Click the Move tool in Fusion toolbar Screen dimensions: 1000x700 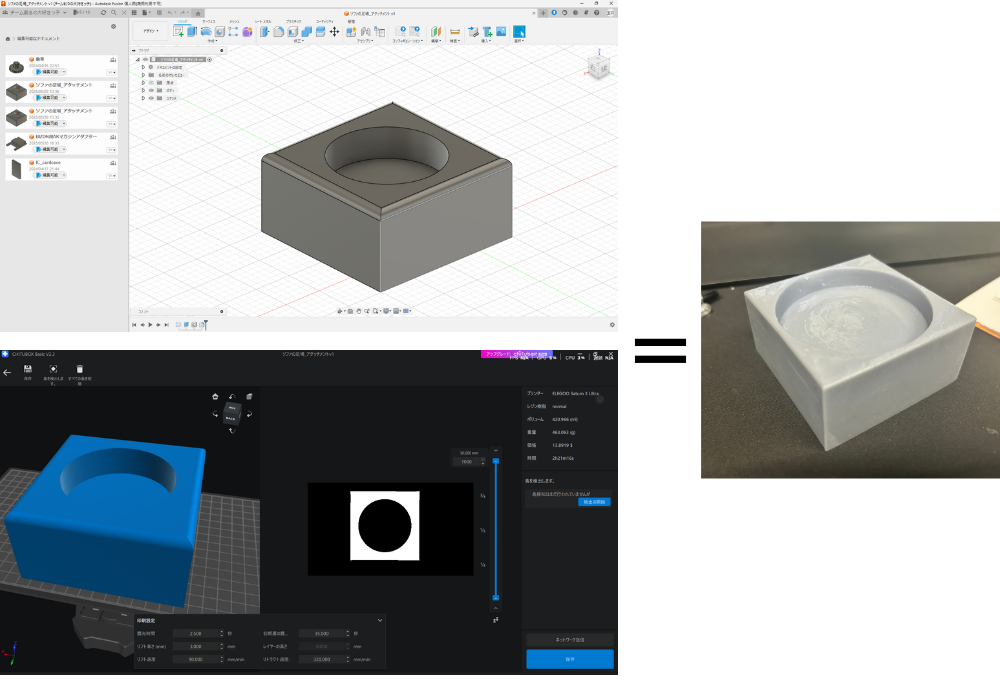coord(334,31)
